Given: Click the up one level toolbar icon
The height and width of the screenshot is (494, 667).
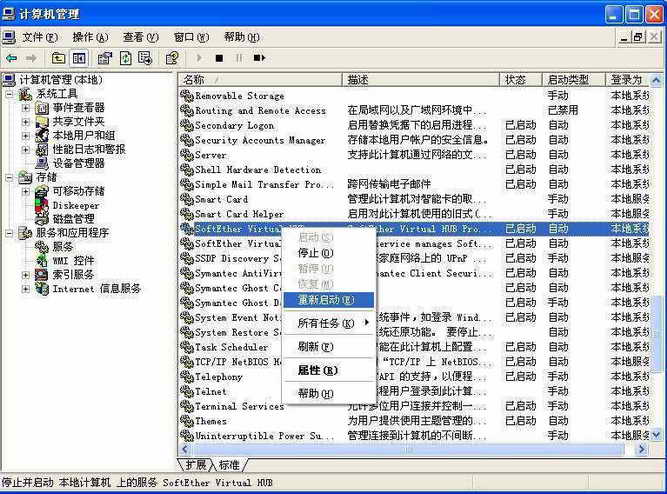Looking at the screenshot, I should [59, 58].
